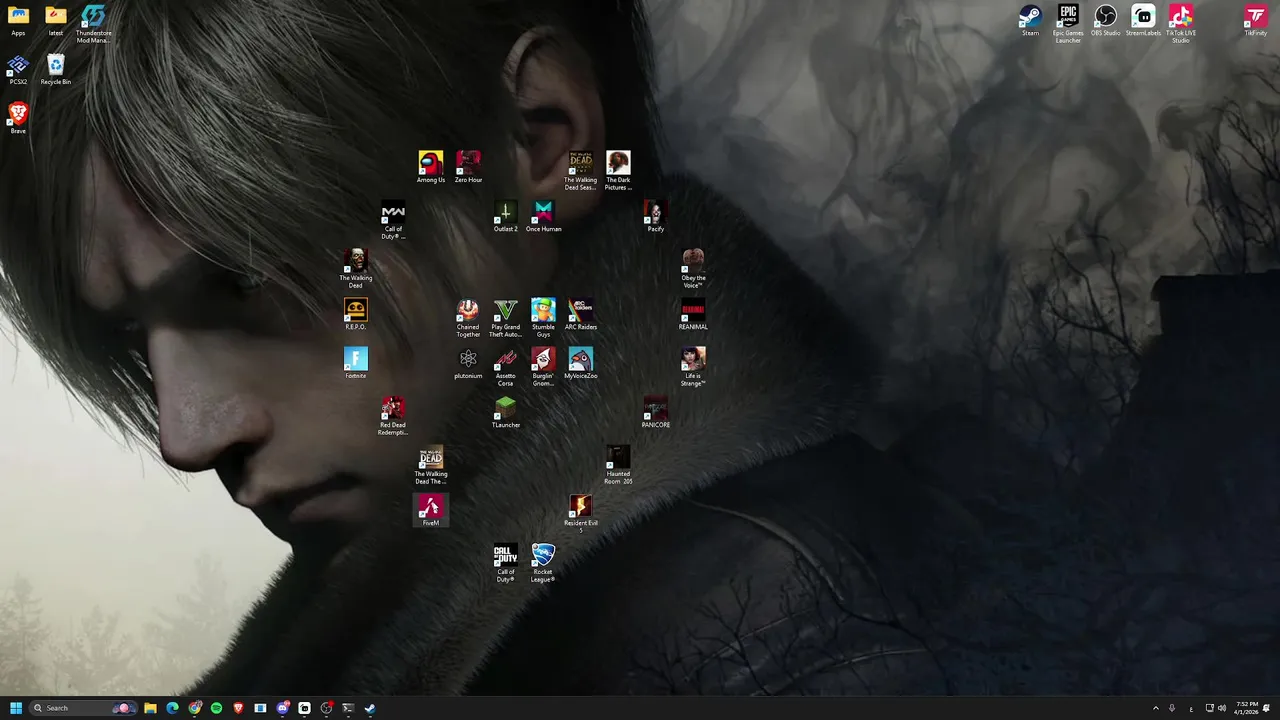Launch TLauncher from the desktop
Viewport: 1280px width, 720px height.
click(506, 412)
